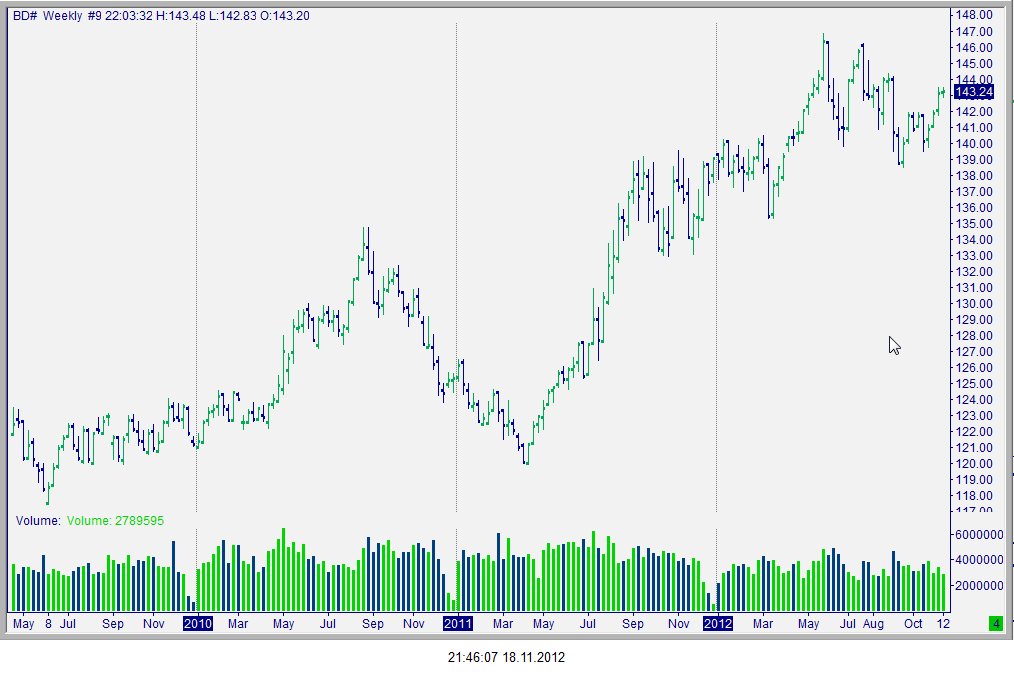The width and height of the screenshot is (1014, 674).
Task: Select the current price tag 143.24
Action: (974, 92)
